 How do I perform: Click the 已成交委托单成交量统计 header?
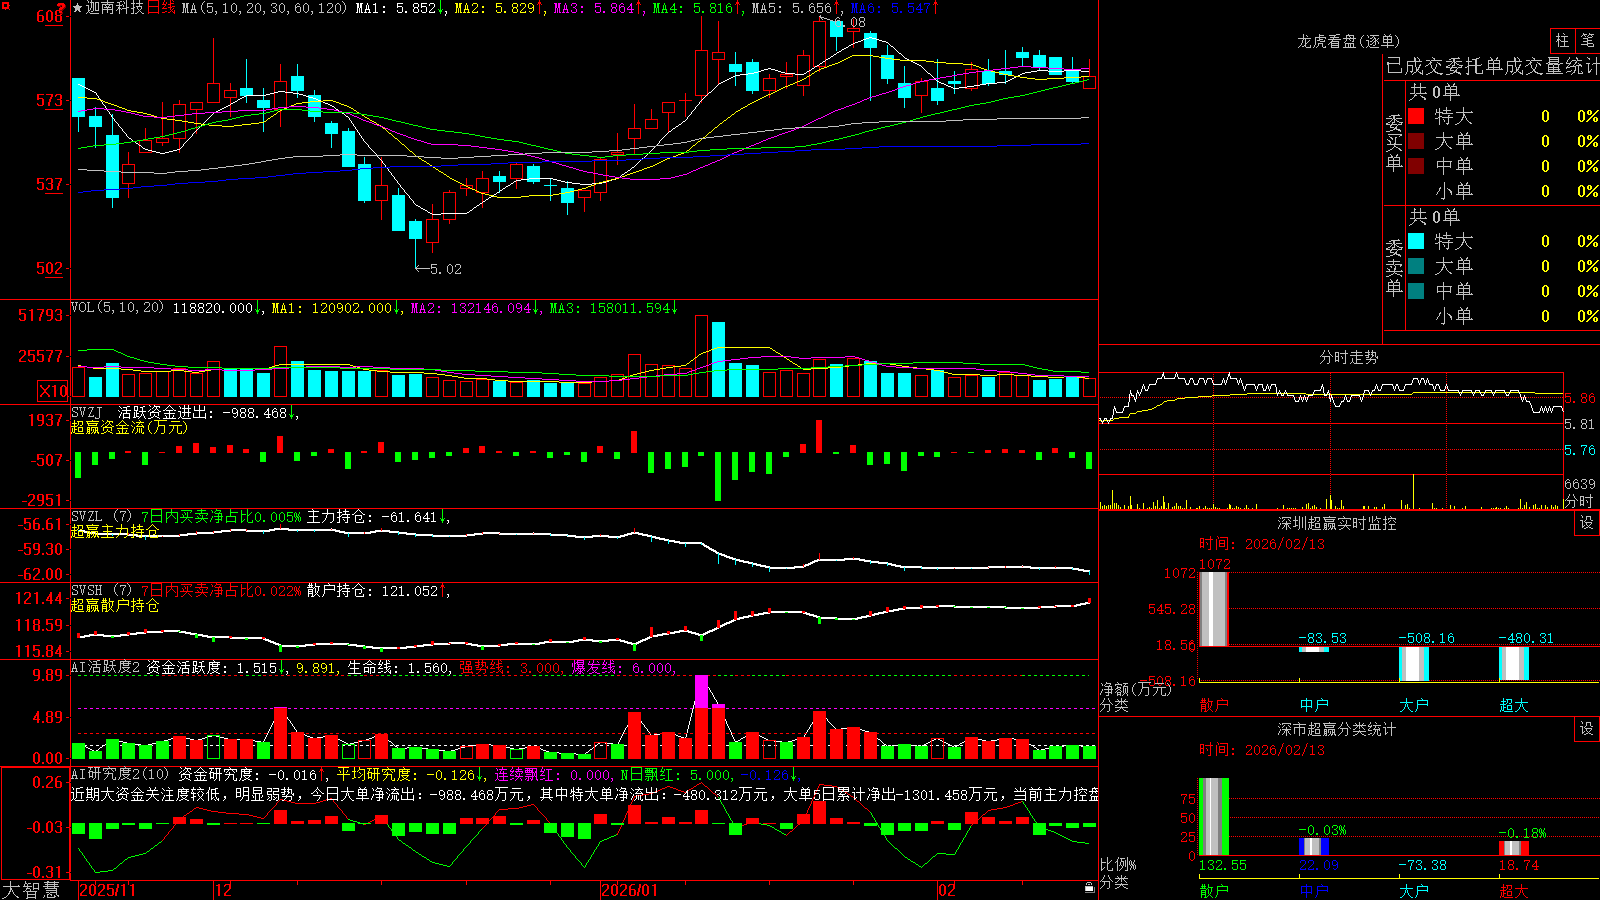click(1492, 66)
